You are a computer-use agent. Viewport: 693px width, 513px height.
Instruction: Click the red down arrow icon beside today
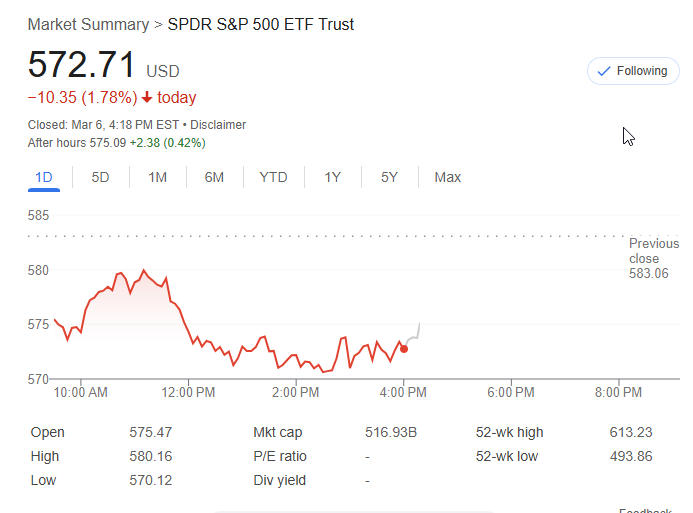point(147,98)
